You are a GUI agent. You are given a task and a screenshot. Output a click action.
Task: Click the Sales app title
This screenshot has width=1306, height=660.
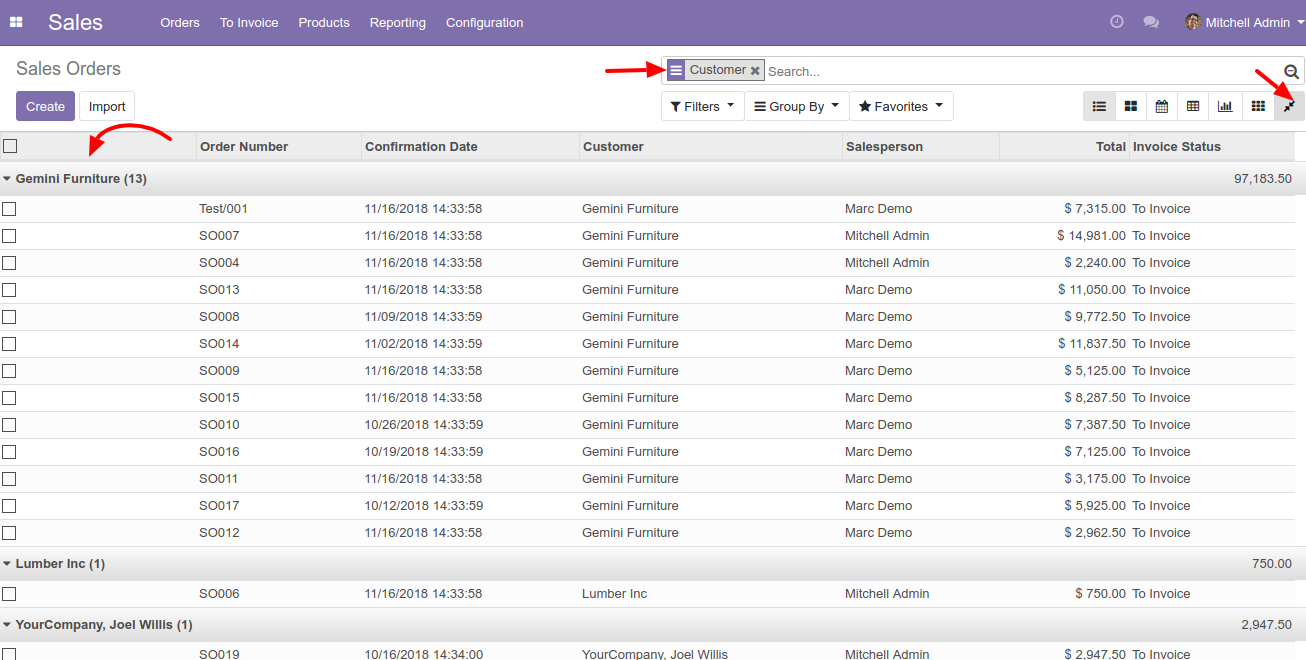[x=75, y=22]
